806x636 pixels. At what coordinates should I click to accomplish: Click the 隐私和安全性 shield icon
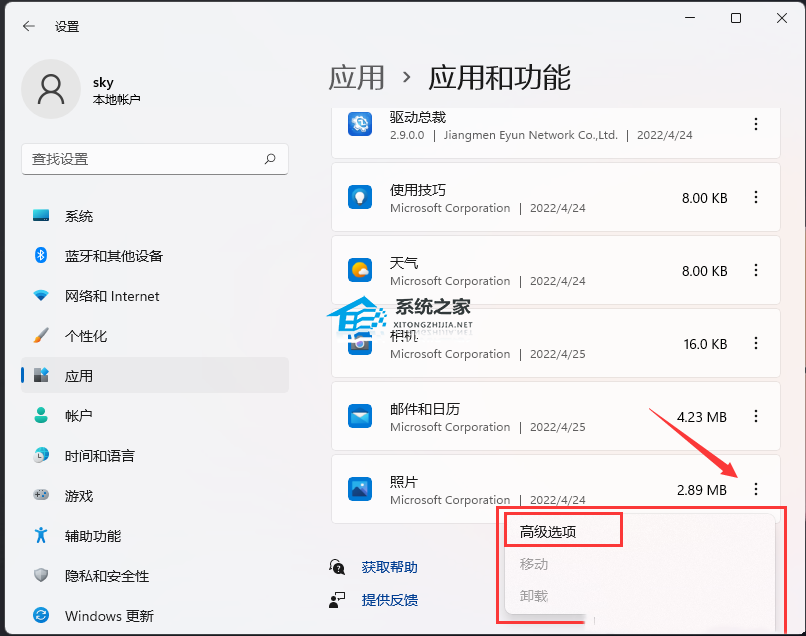41,575
